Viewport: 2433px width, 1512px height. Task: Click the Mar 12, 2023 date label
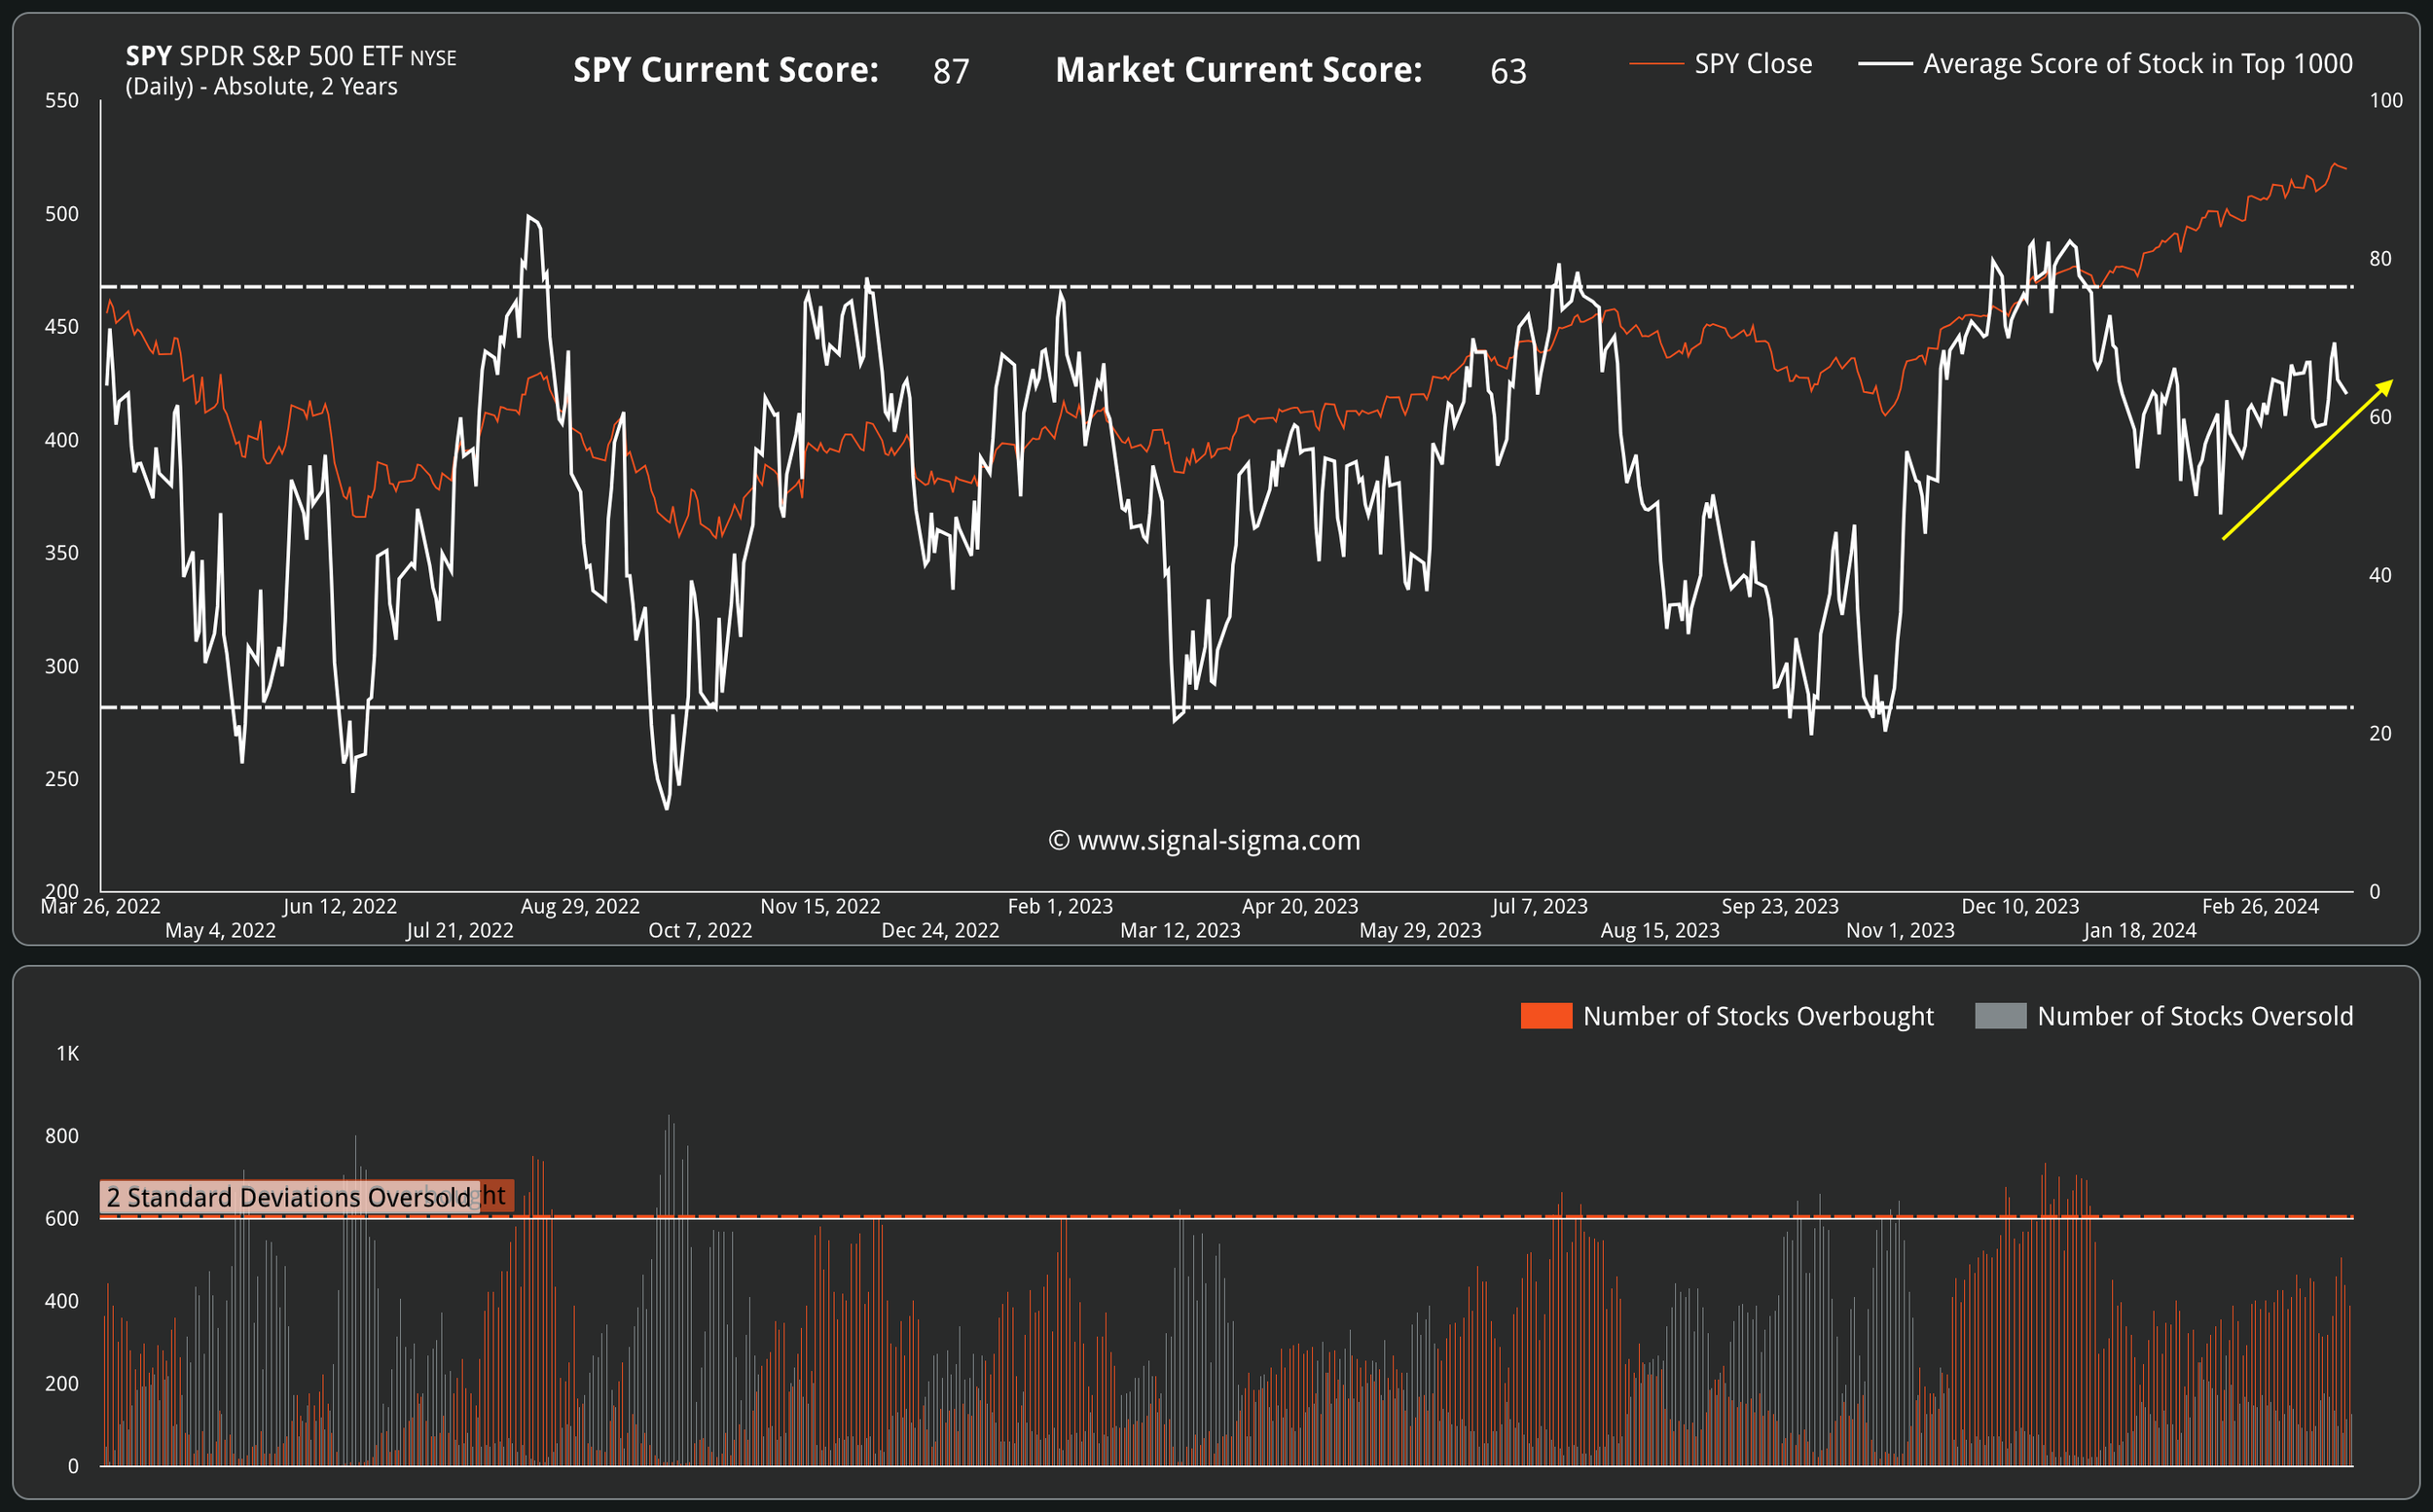tap(1180, 930)
